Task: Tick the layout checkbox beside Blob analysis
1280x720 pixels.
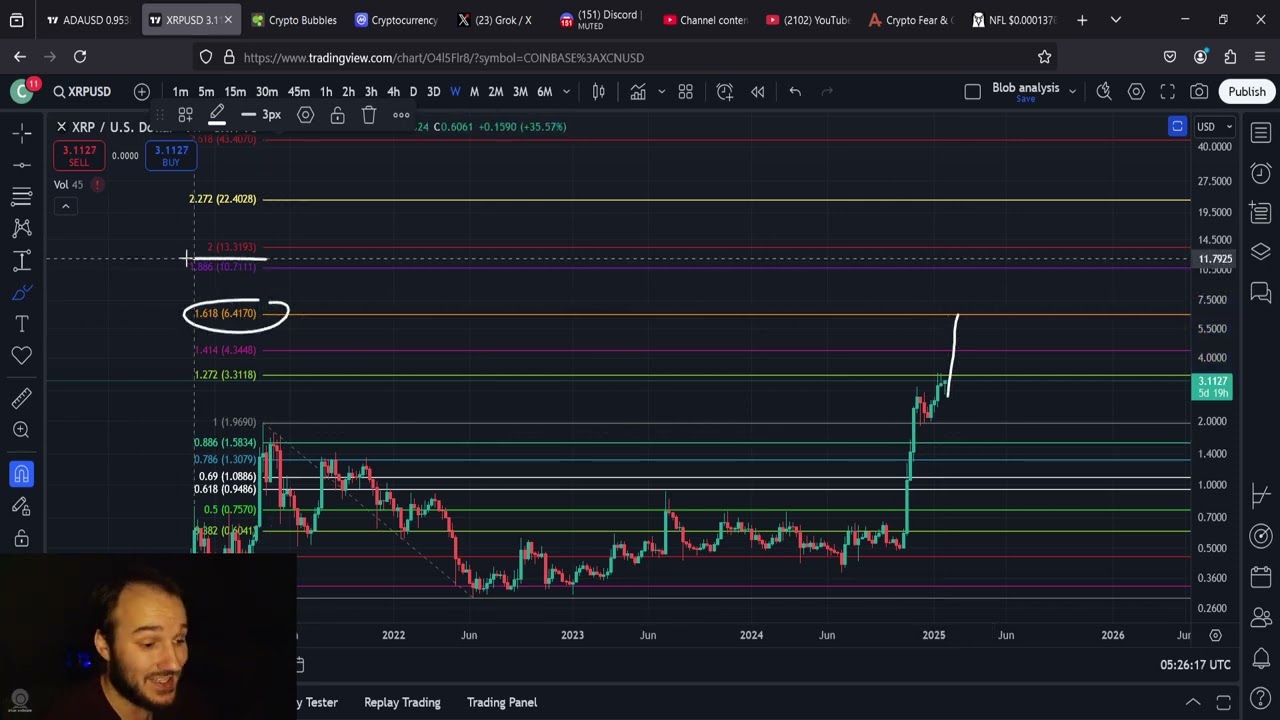Action: pos(972,92)
